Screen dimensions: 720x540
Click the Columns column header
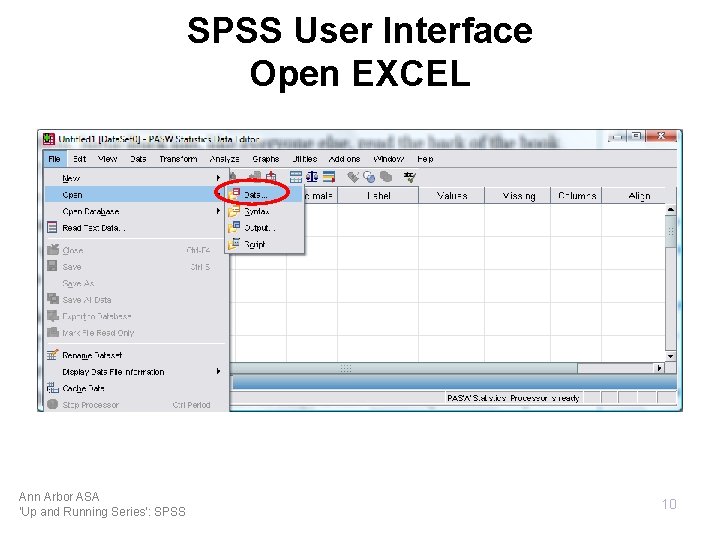pyautogui.click(x=576, y=196)
